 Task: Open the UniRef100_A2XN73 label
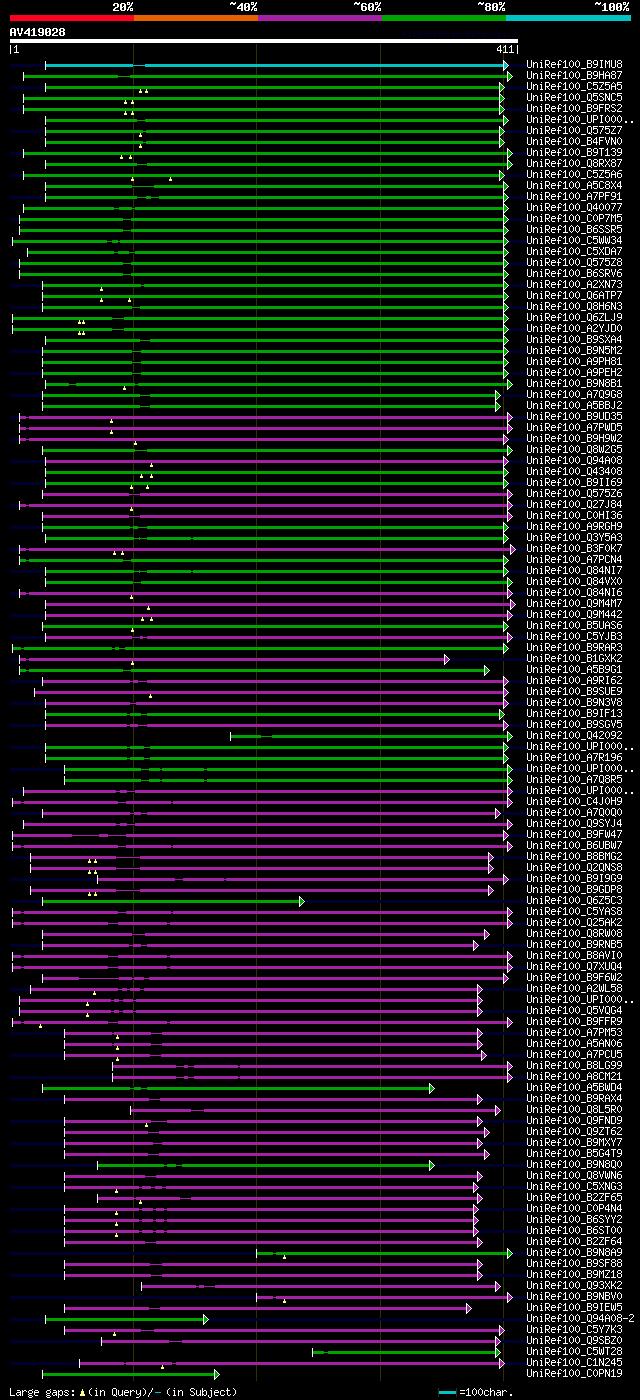(x=574, y=284)
